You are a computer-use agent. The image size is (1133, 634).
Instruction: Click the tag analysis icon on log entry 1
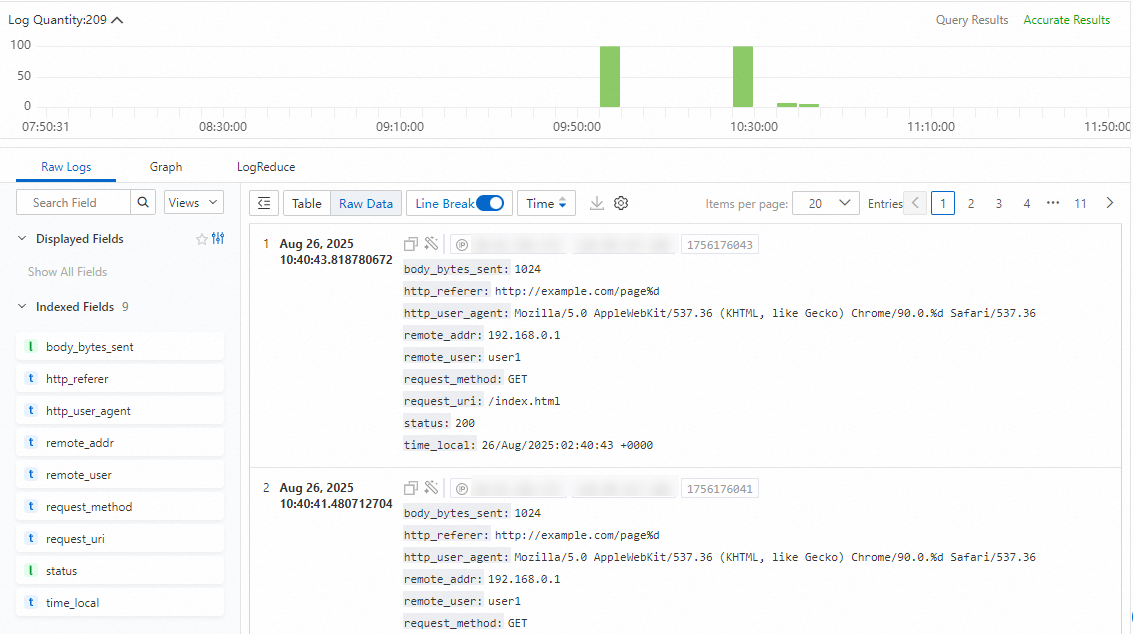[x=431, y=244]
